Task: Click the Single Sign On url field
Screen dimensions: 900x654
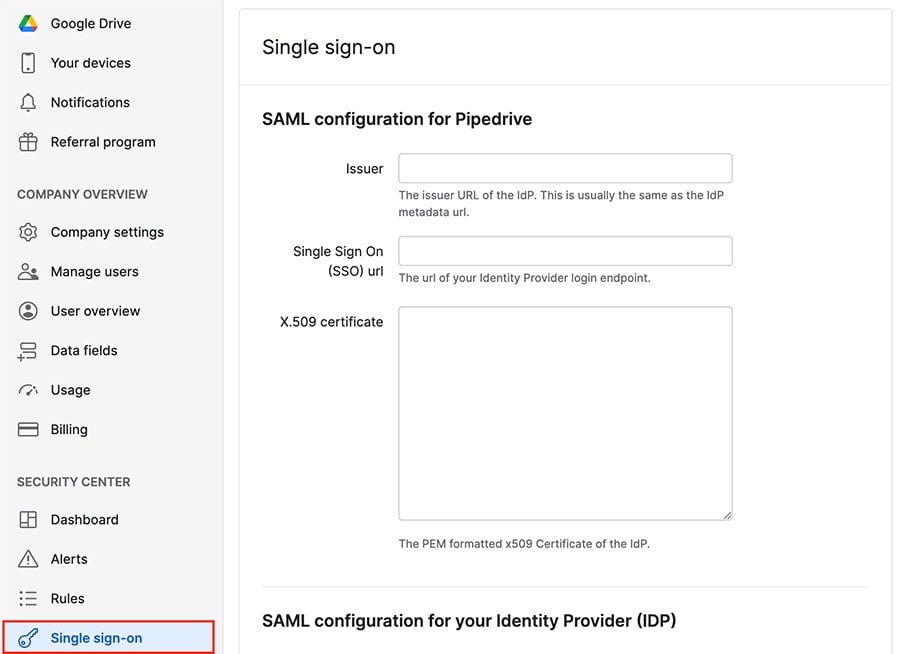Action: (x=564, y=250)
